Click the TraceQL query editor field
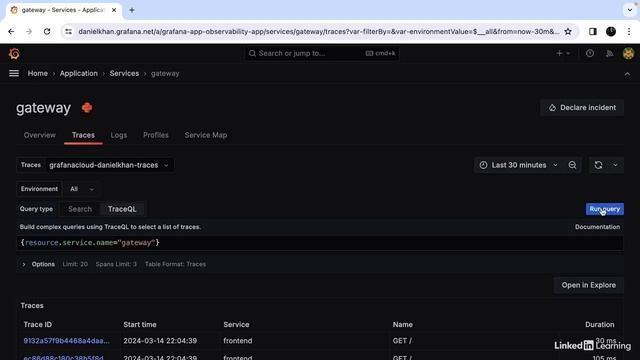This screenshot has height=360, width=640. [320, 243]
